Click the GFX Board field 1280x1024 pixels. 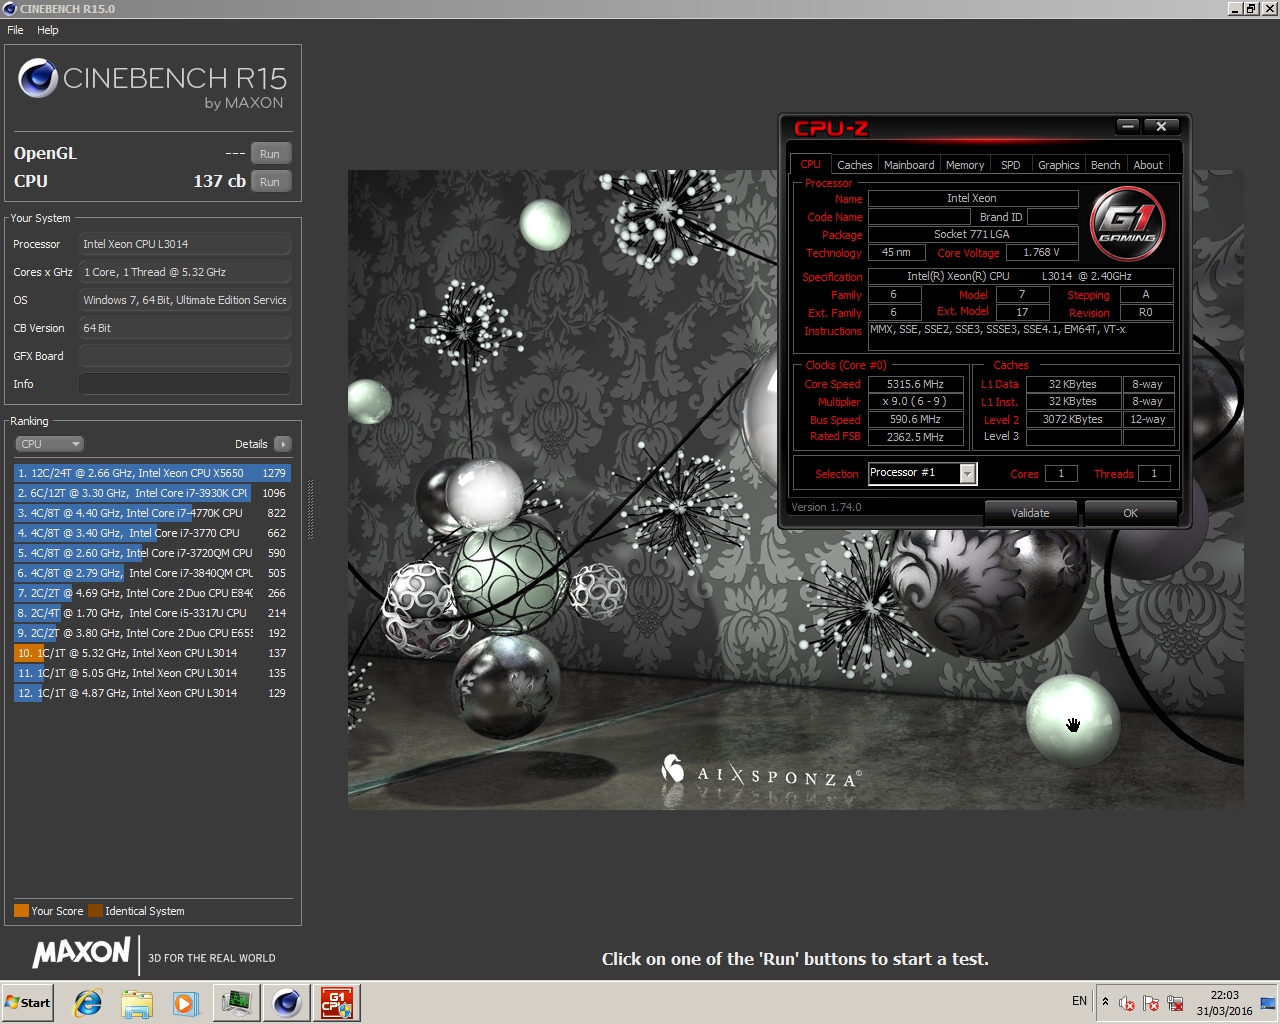pos(185,356)
